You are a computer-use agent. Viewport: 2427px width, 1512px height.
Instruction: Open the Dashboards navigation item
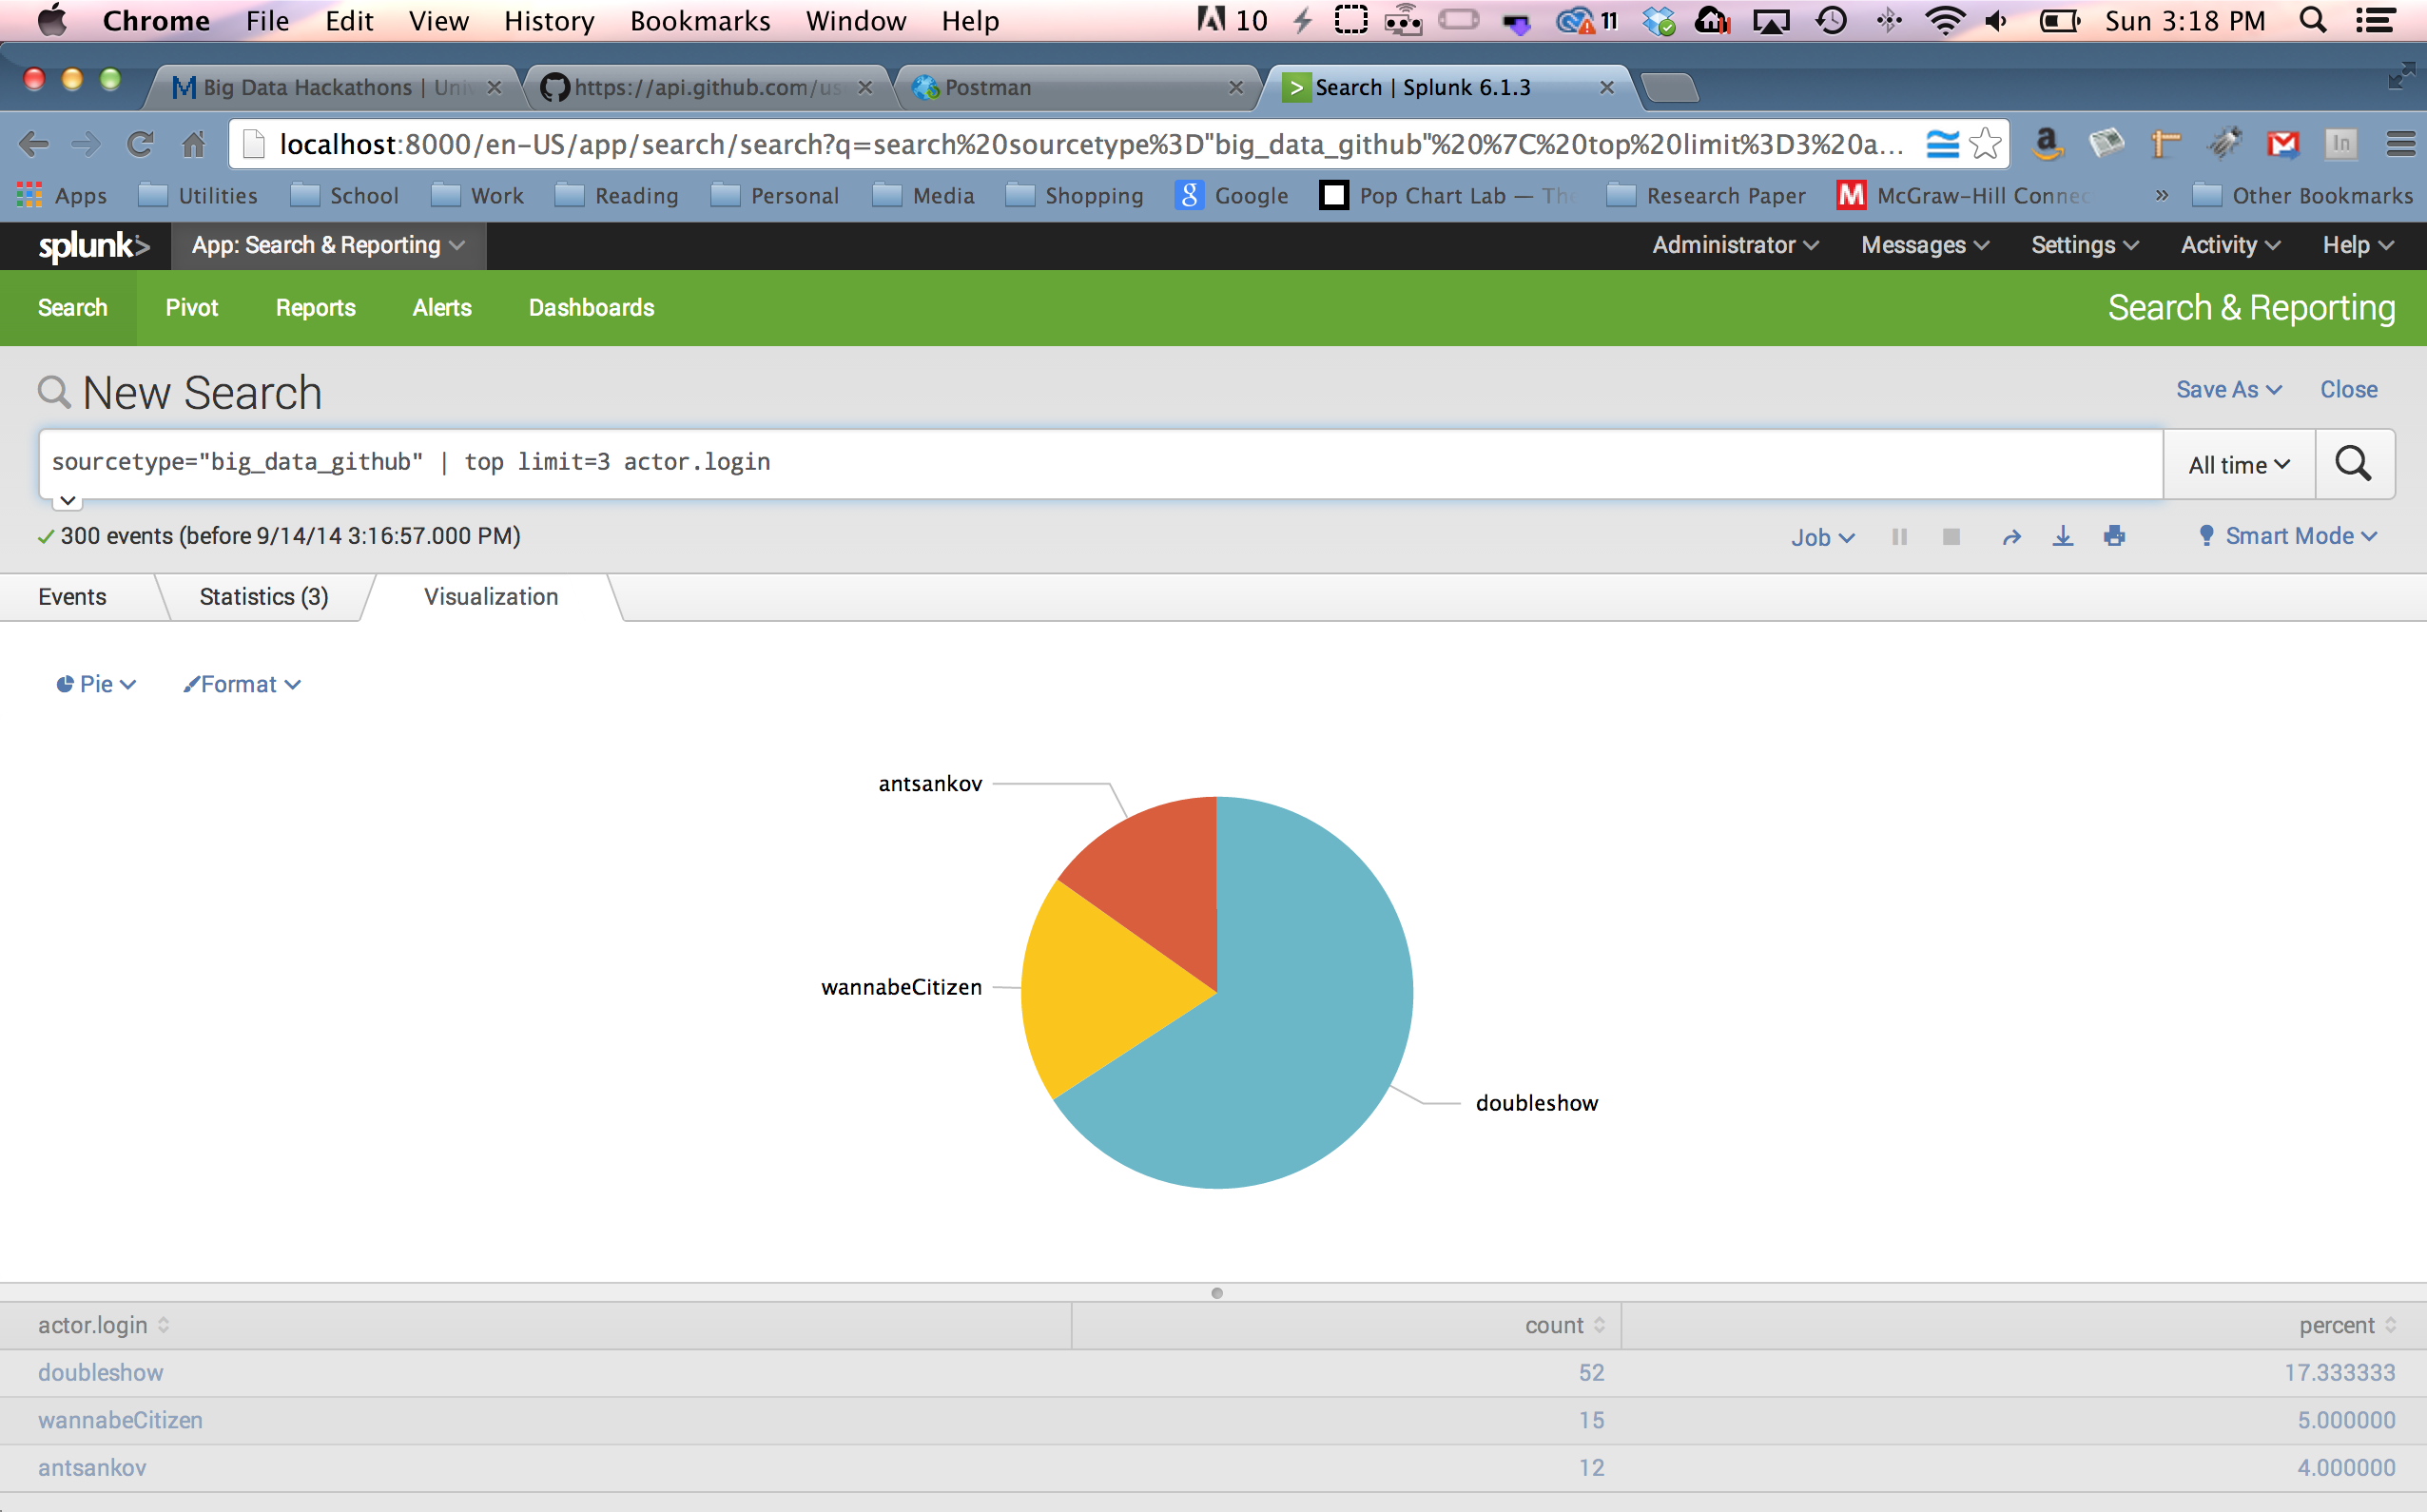click(591, 308)
